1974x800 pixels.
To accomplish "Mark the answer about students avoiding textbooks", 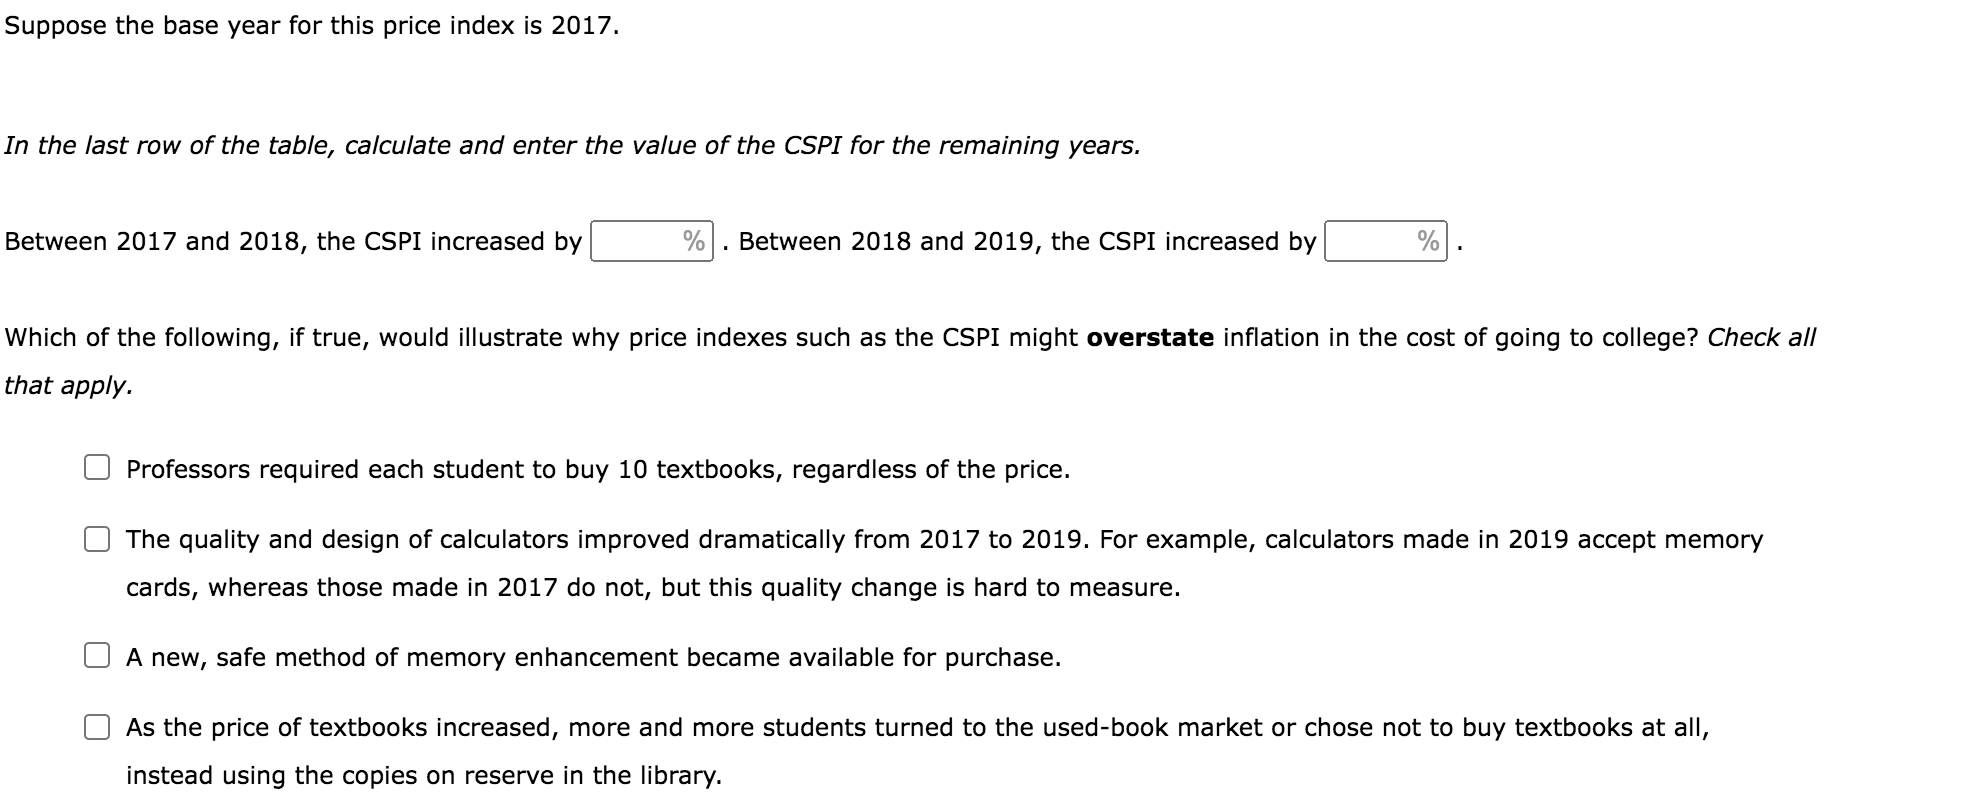I will (98, 724).
